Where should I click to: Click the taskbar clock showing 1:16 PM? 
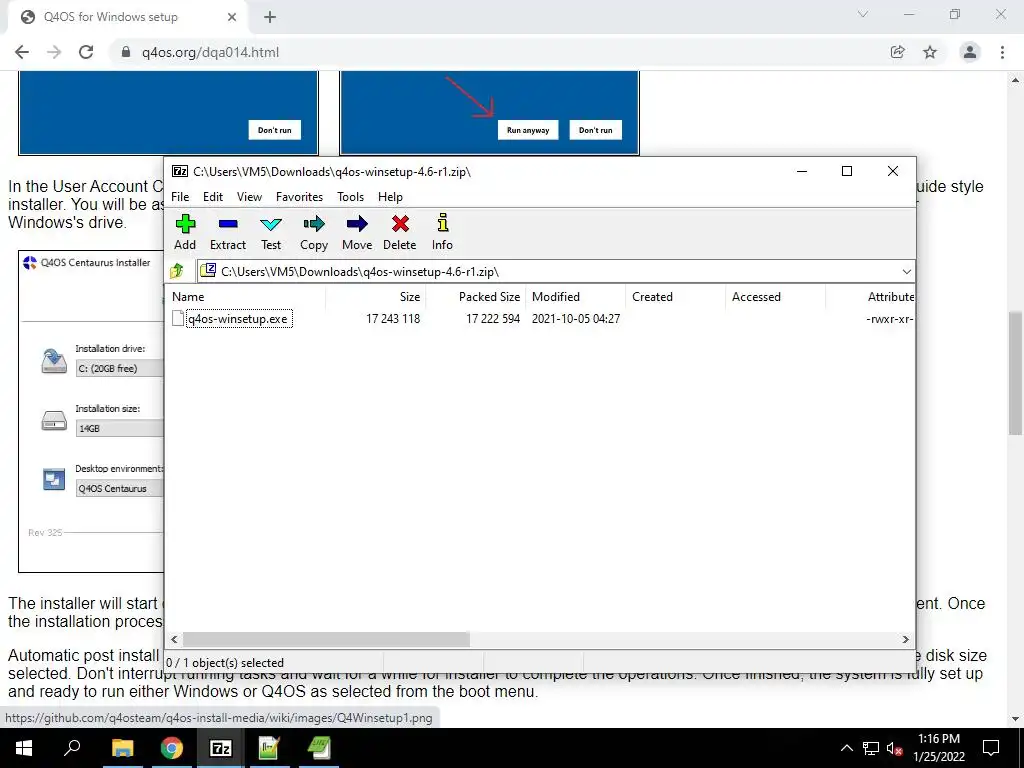[x=938, y=748]
